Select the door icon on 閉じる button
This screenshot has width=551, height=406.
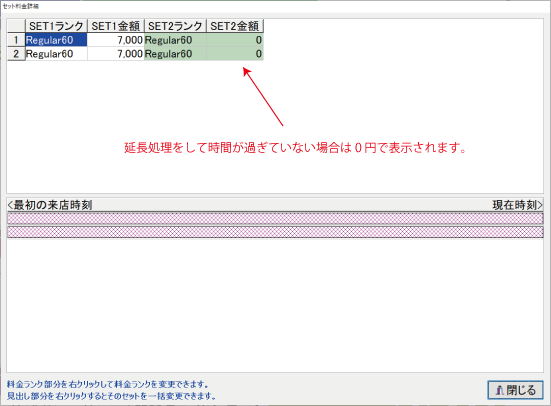click(x=500, y=390)
